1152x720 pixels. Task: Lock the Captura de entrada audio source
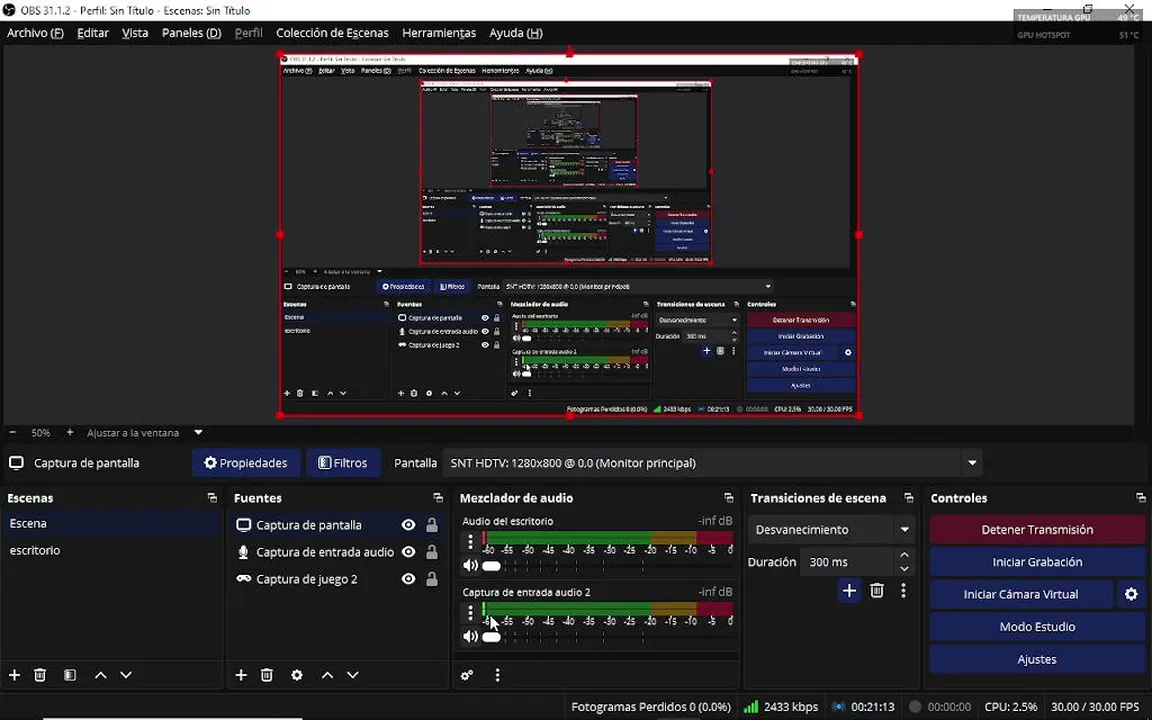tap(432, 552)
